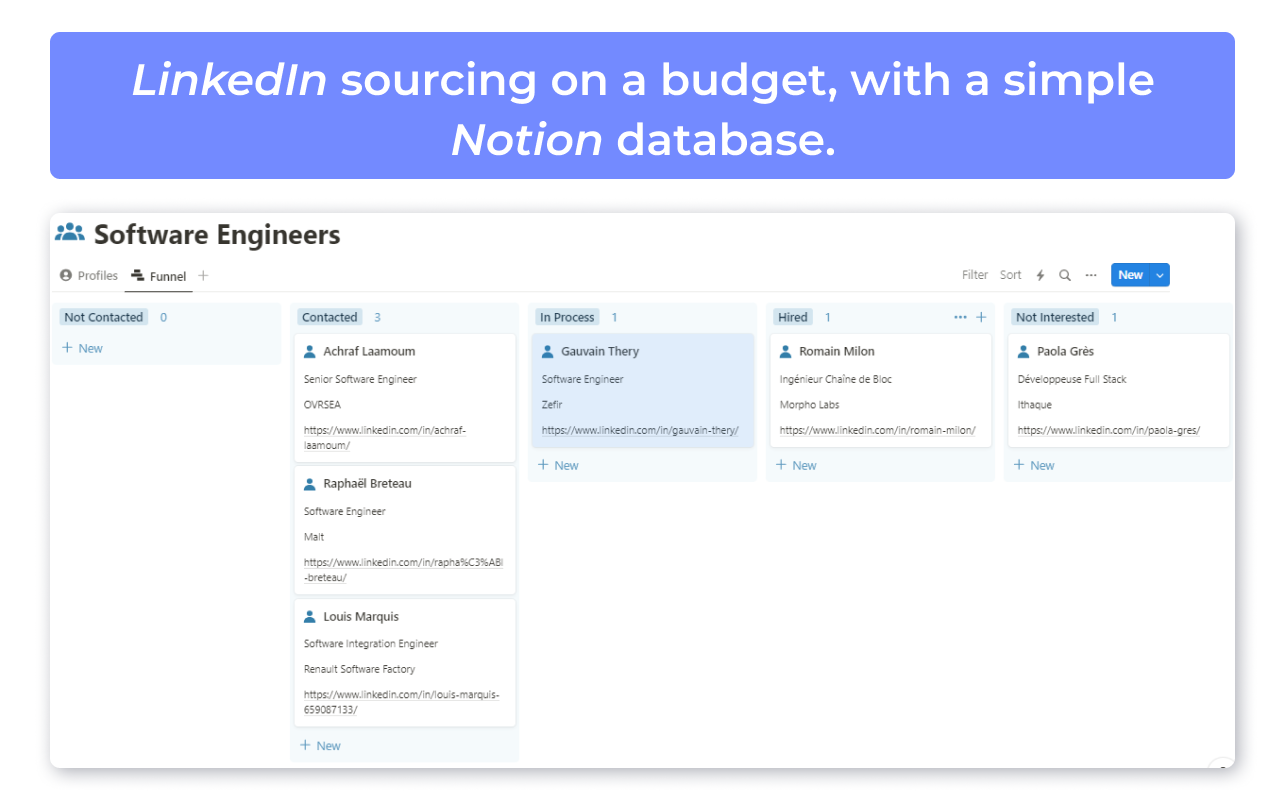Click Software Integration Engineer title text

click(371, 644)
